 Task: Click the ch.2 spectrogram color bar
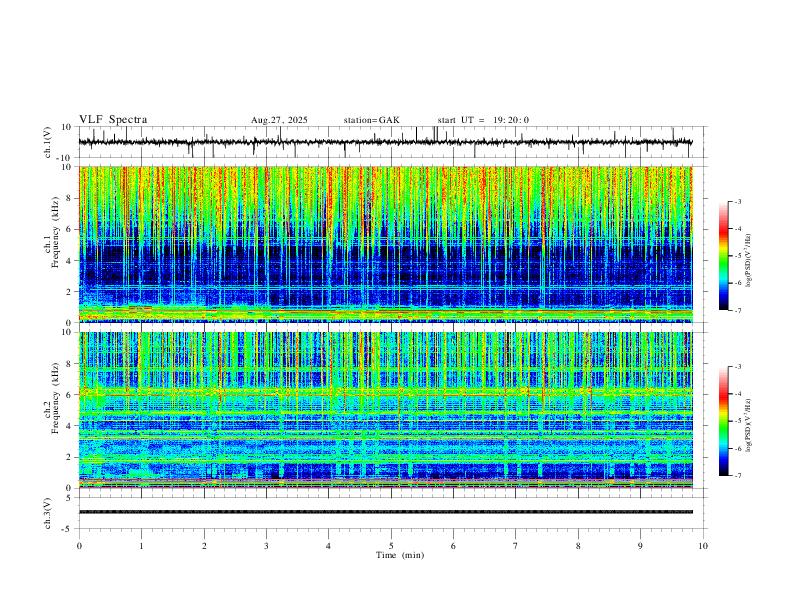tap(724, 421)
